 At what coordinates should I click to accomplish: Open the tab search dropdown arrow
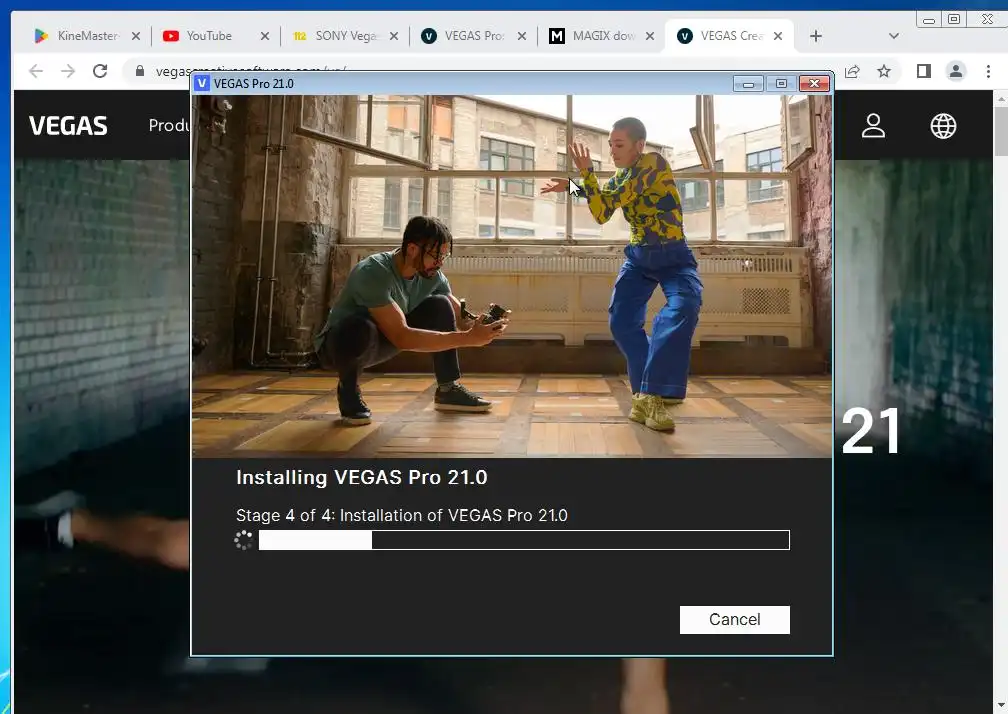[x=894, y=36]
